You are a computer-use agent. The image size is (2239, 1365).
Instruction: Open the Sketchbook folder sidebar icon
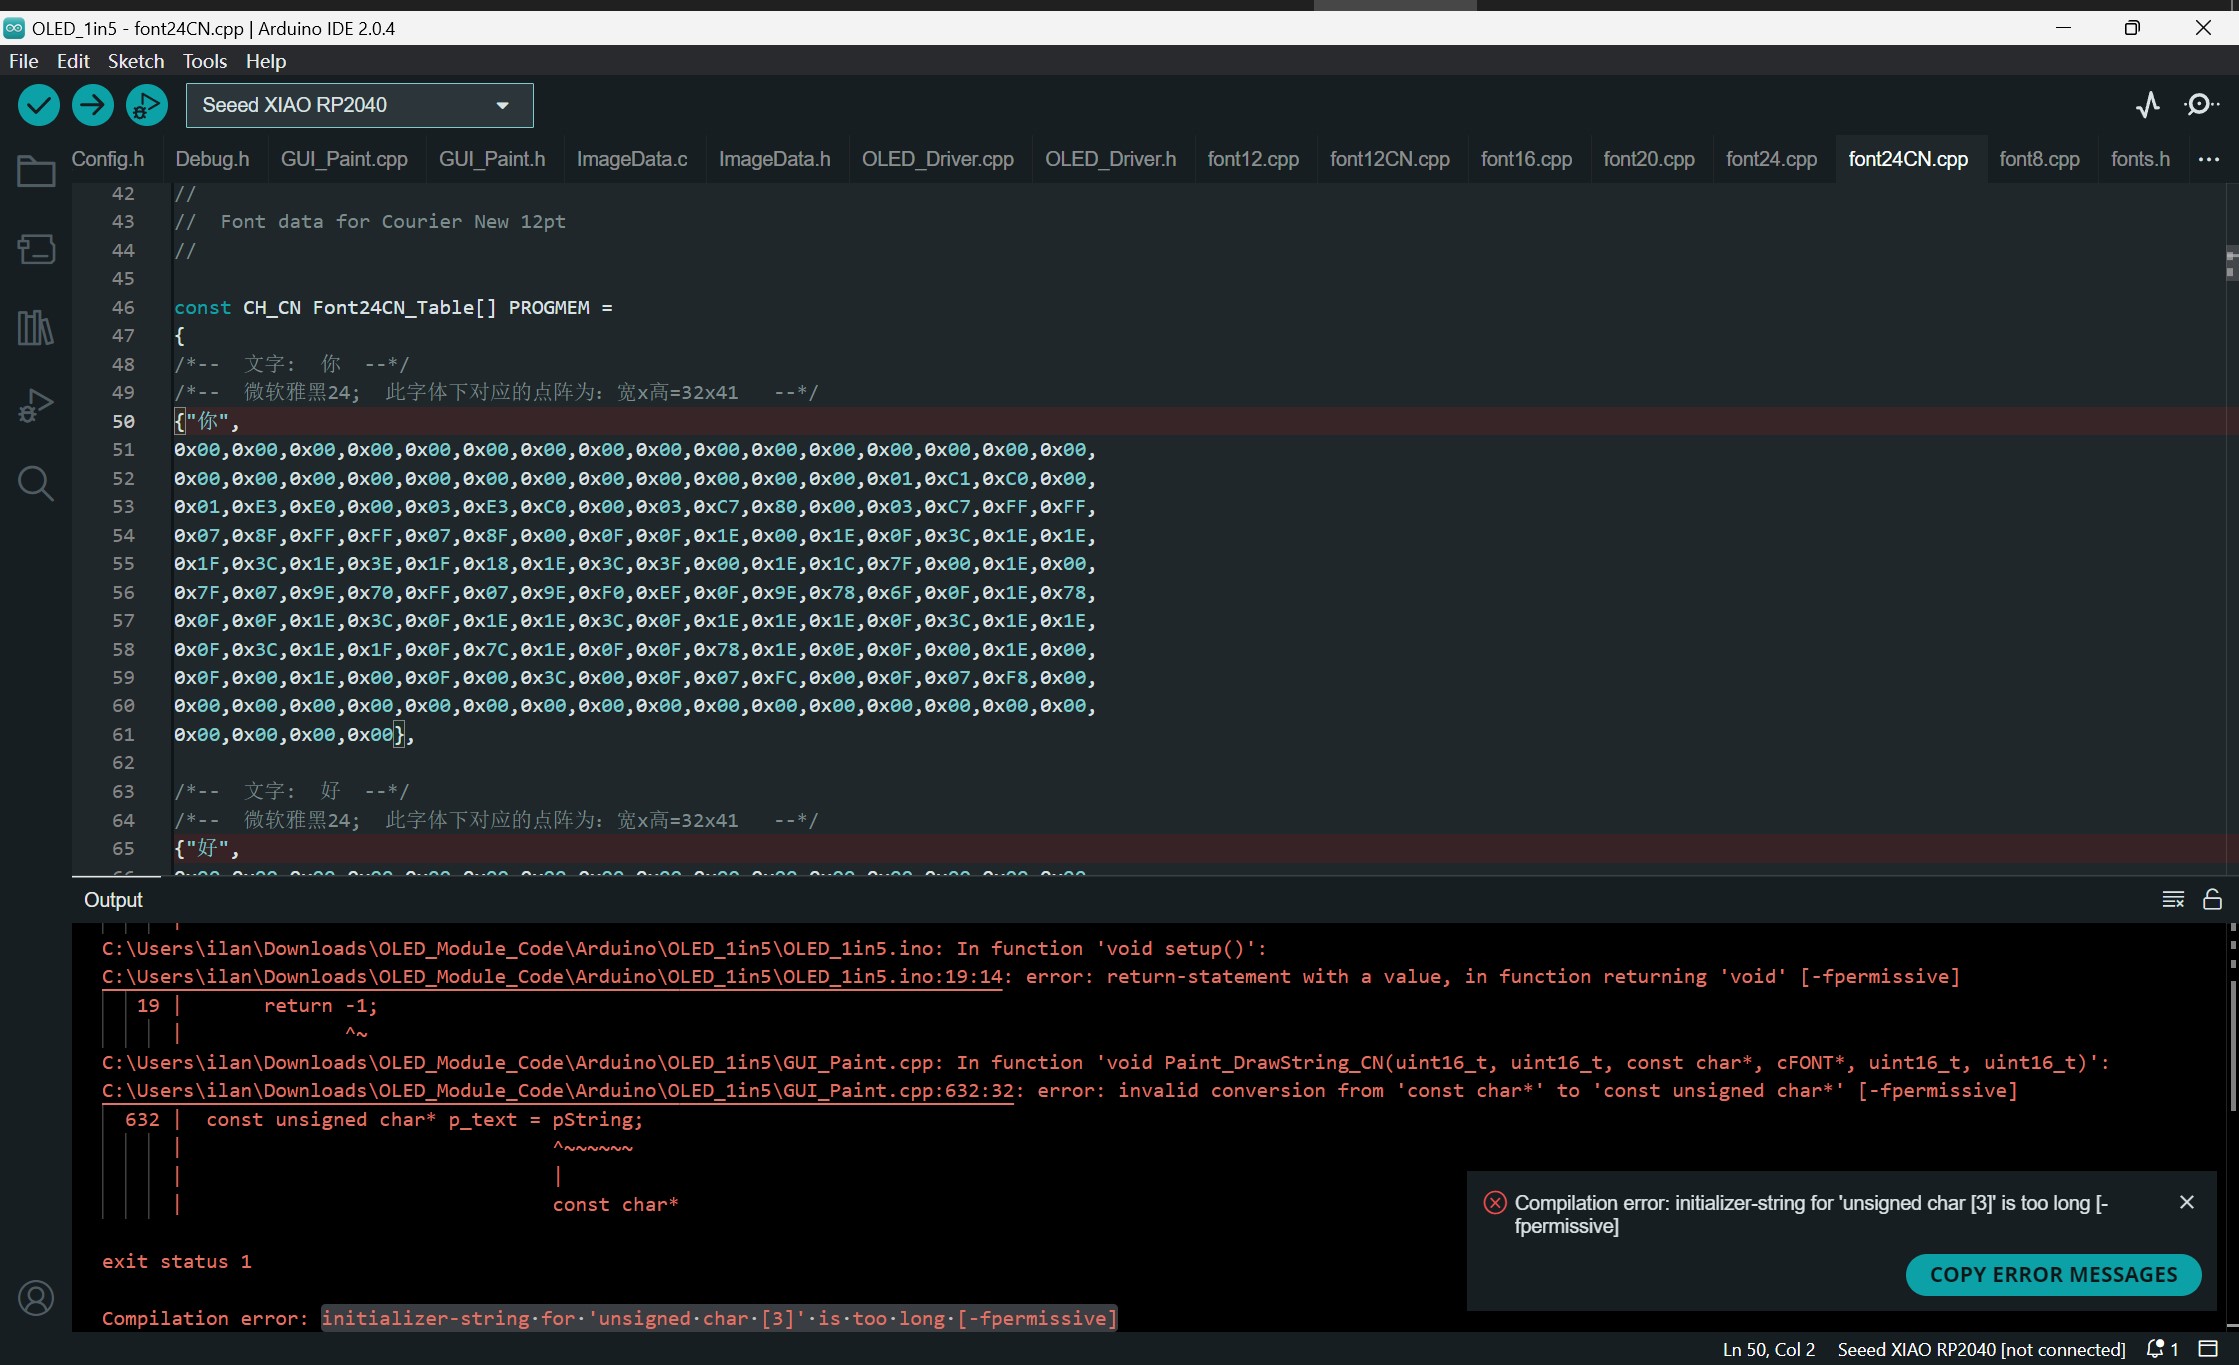[x=36, y=172]
